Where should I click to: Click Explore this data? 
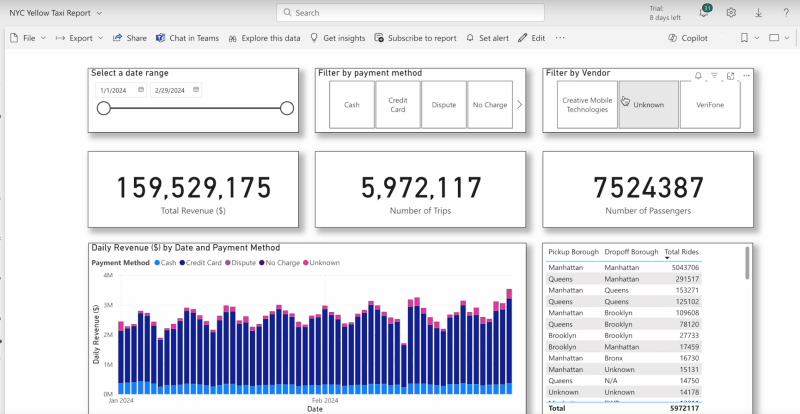point(264,38)
